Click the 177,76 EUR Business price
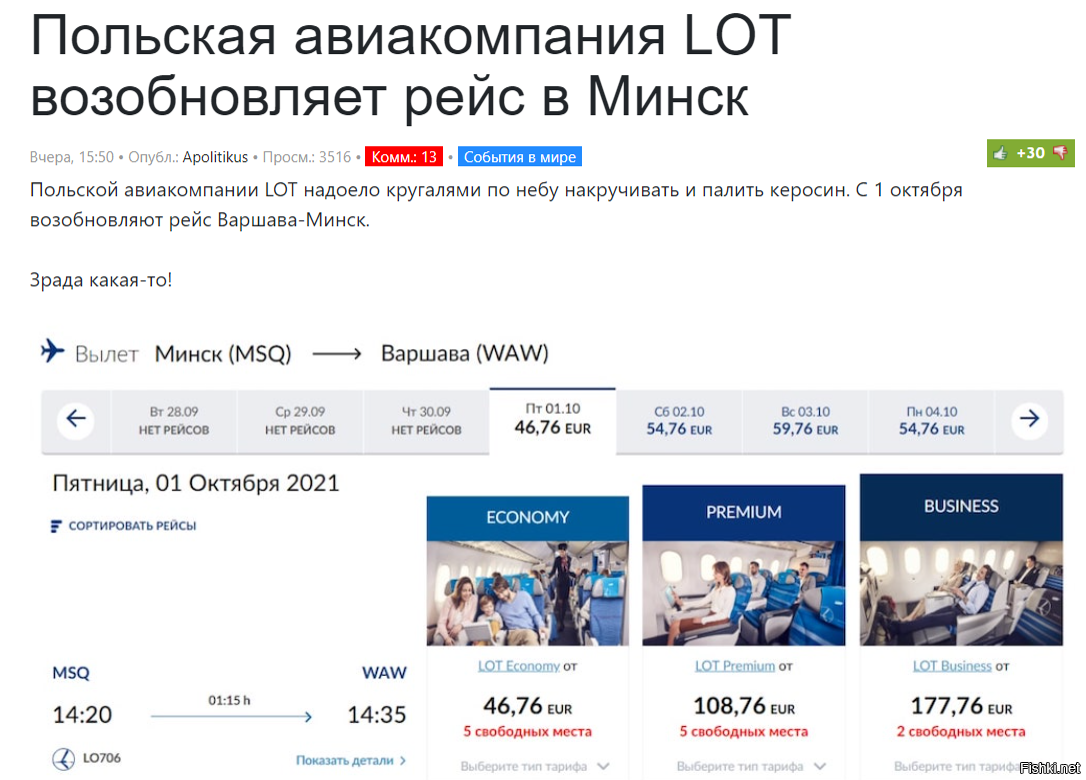Screen dimensions: 1086x780 (961, 707)
